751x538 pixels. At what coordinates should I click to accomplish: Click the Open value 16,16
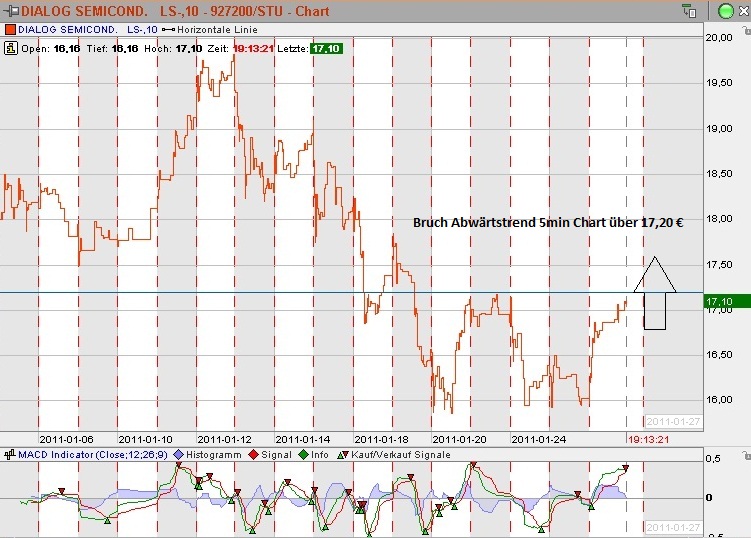[67, 49]
